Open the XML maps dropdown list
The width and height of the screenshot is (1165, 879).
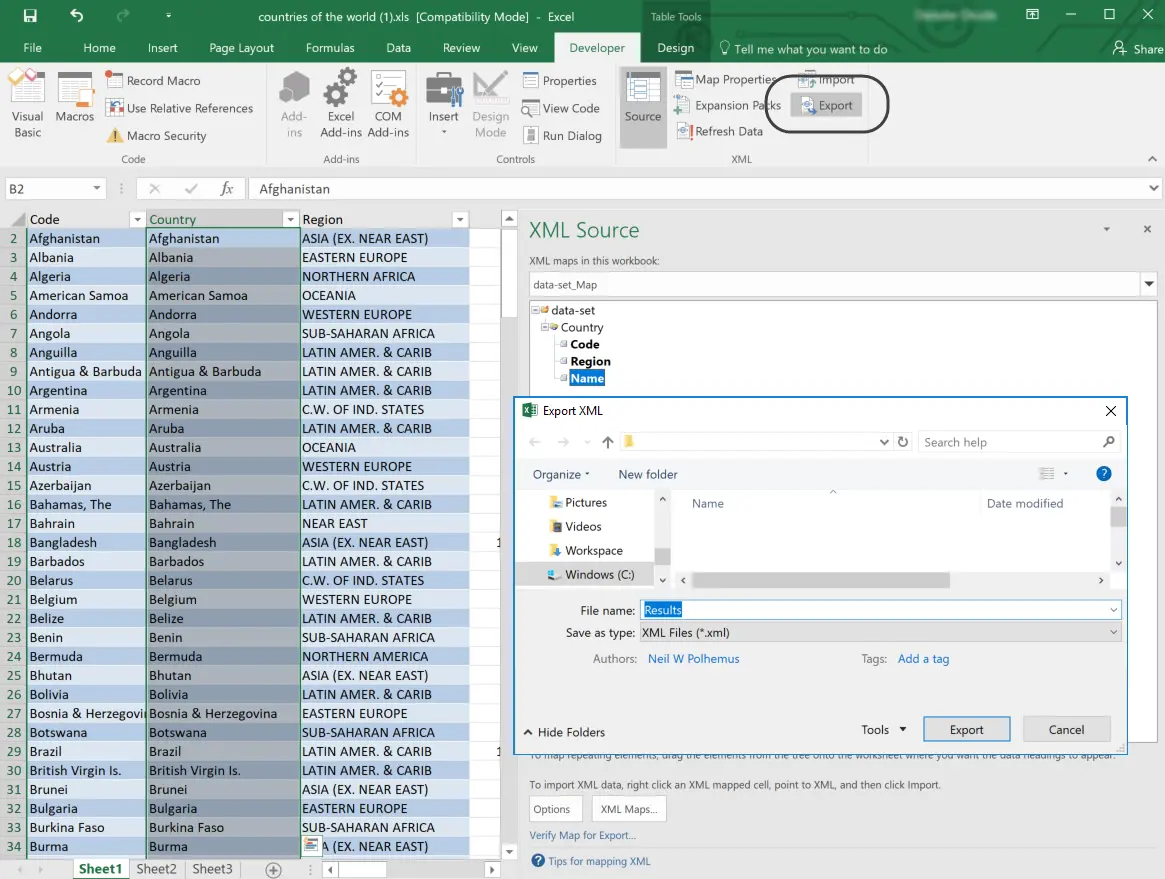1149,284
